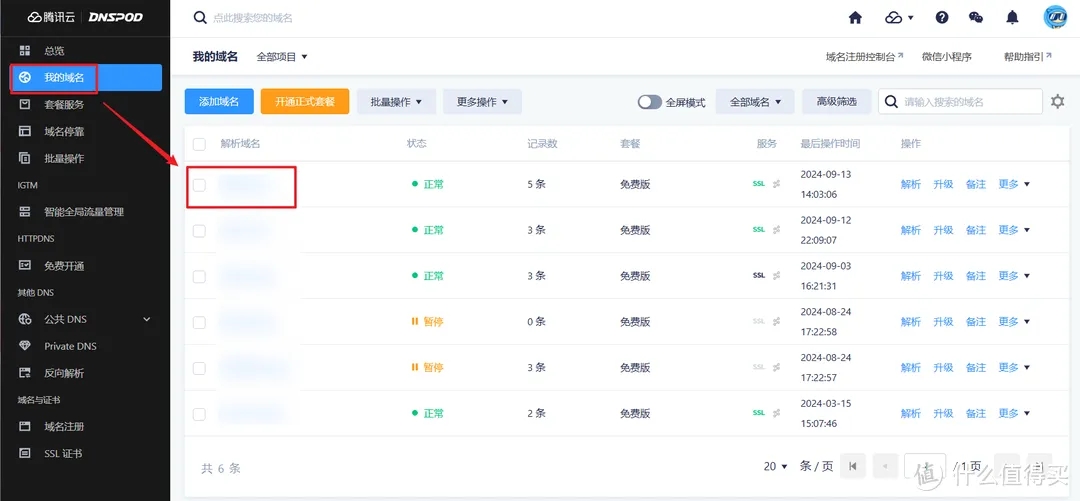
Task: Tick the select-all checkbox in table header
Action: click(x=199, y=144)
